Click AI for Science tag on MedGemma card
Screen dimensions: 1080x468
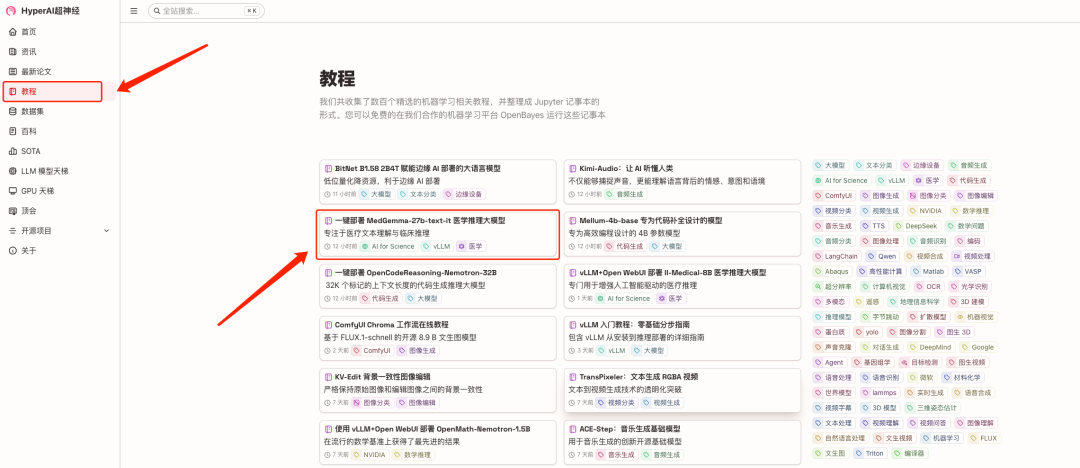[x=388, y=246]
